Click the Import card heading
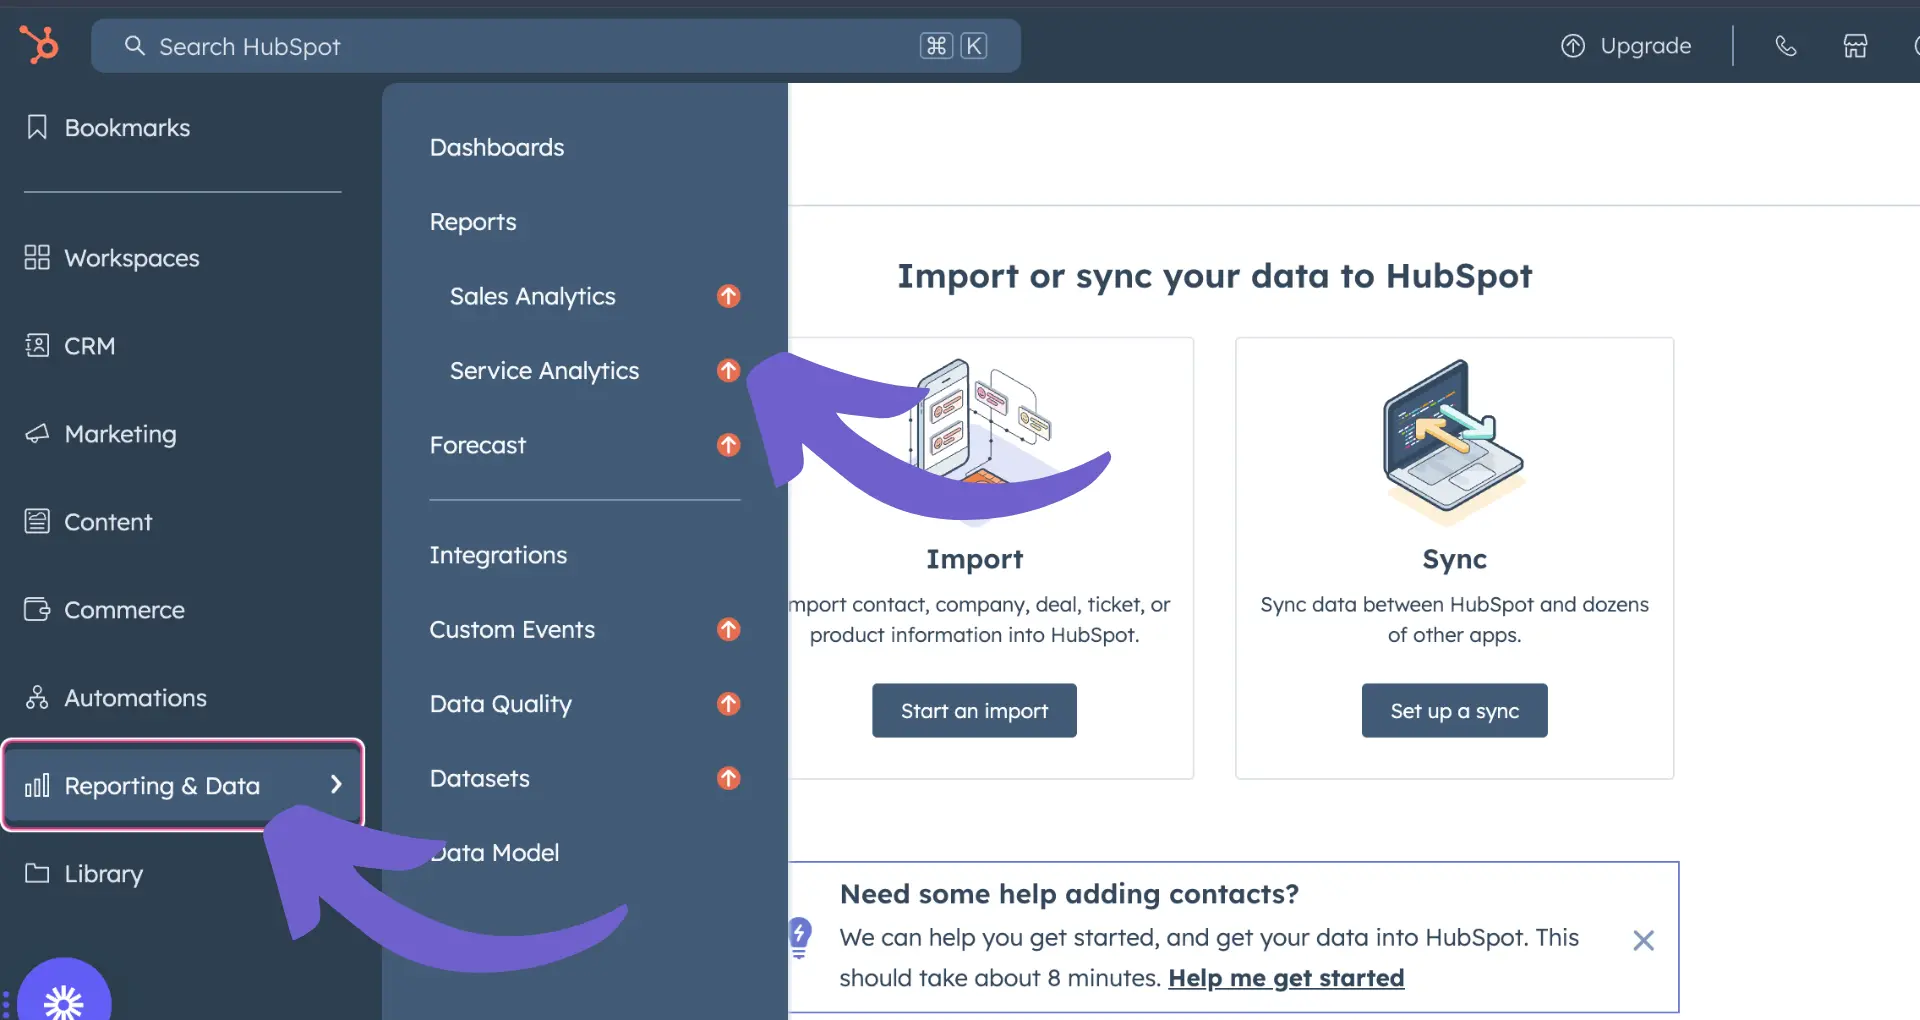 click(x=974, y=559)
